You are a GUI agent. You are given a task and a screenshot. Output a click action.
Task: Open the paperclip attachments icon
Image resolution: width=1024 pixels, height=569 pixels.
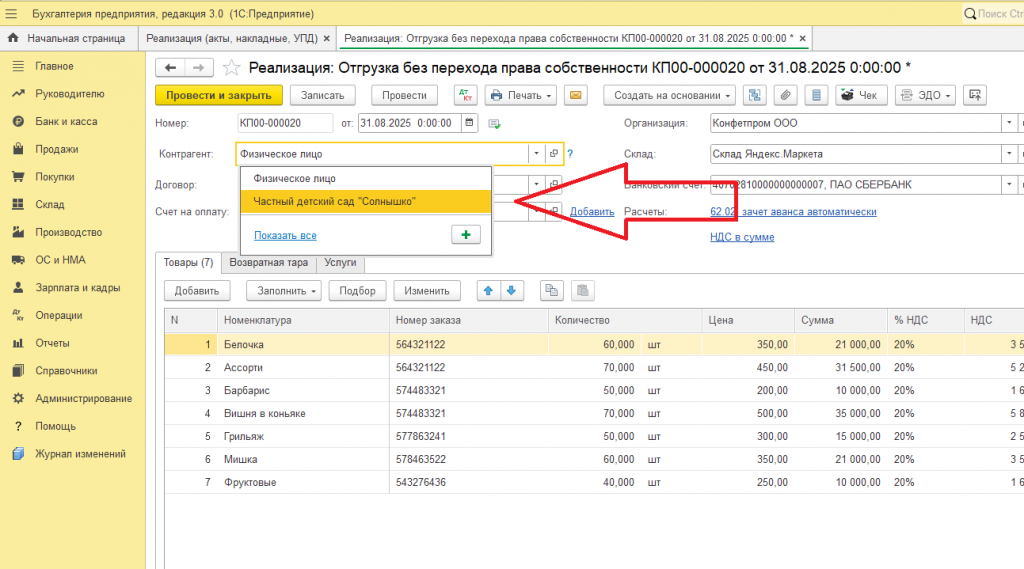(785, 95)
